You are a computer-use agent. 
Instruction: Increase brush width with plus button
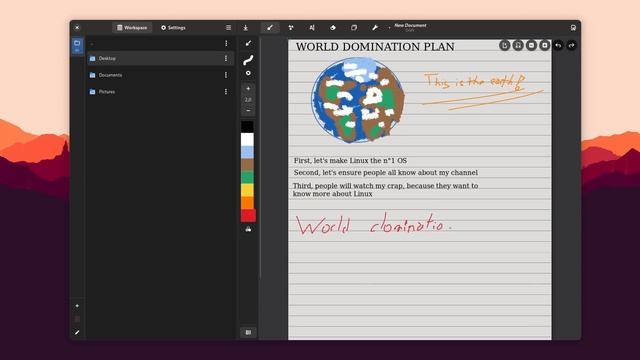coord(248,89)
